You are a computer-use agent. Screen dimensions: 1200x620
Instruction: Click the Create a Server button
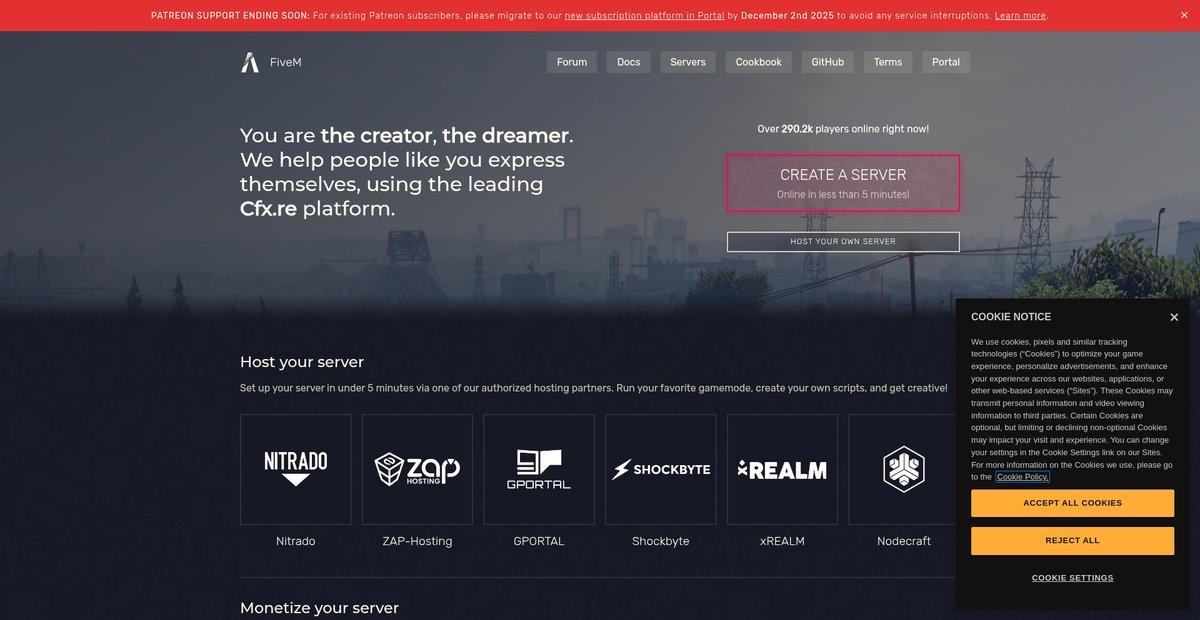click(x=843, y=183)
